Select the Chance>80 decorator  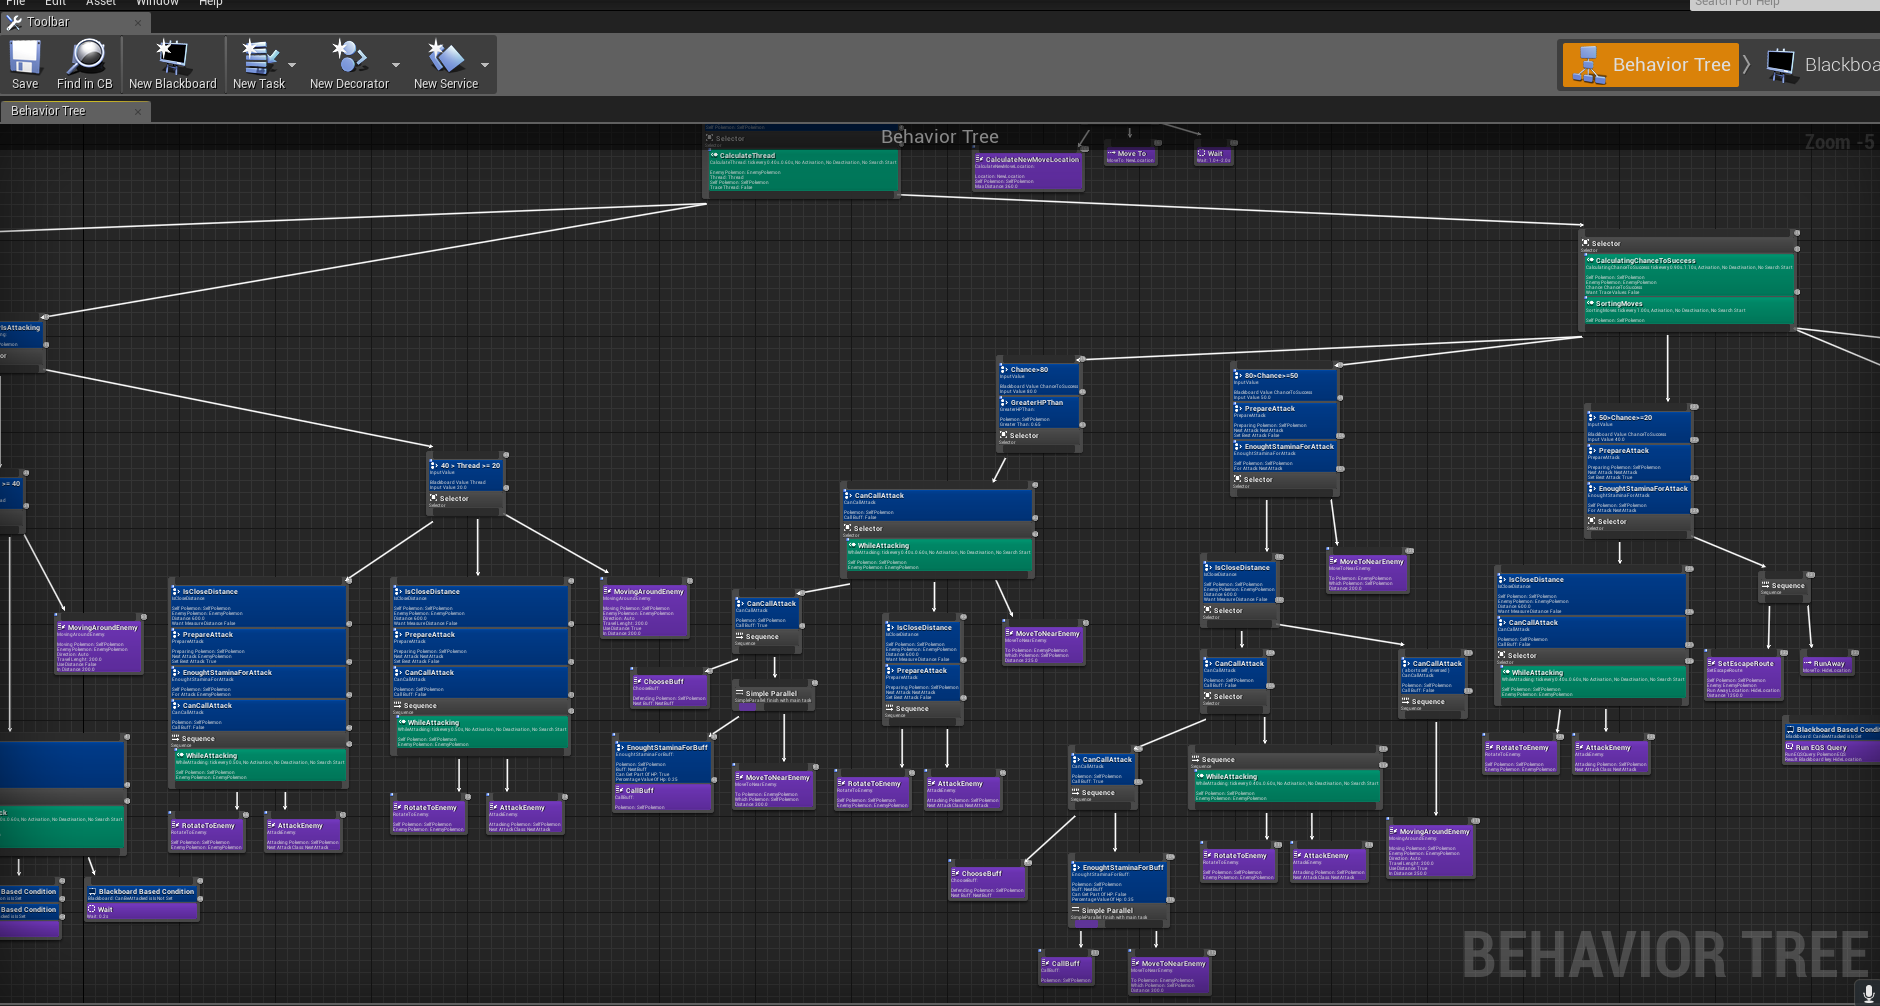pyautogui.click(x=1040, y=379)
